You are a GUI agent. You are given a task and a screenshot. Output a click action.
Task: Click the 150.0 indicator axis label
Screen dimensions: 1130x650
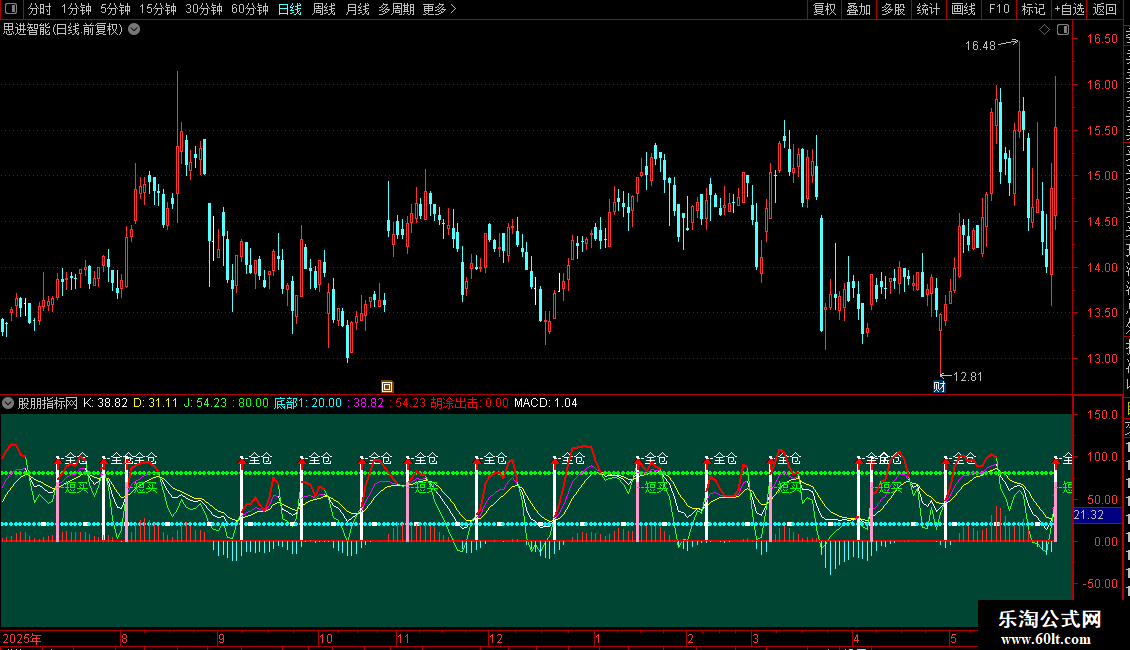[x=1102, y=415]
